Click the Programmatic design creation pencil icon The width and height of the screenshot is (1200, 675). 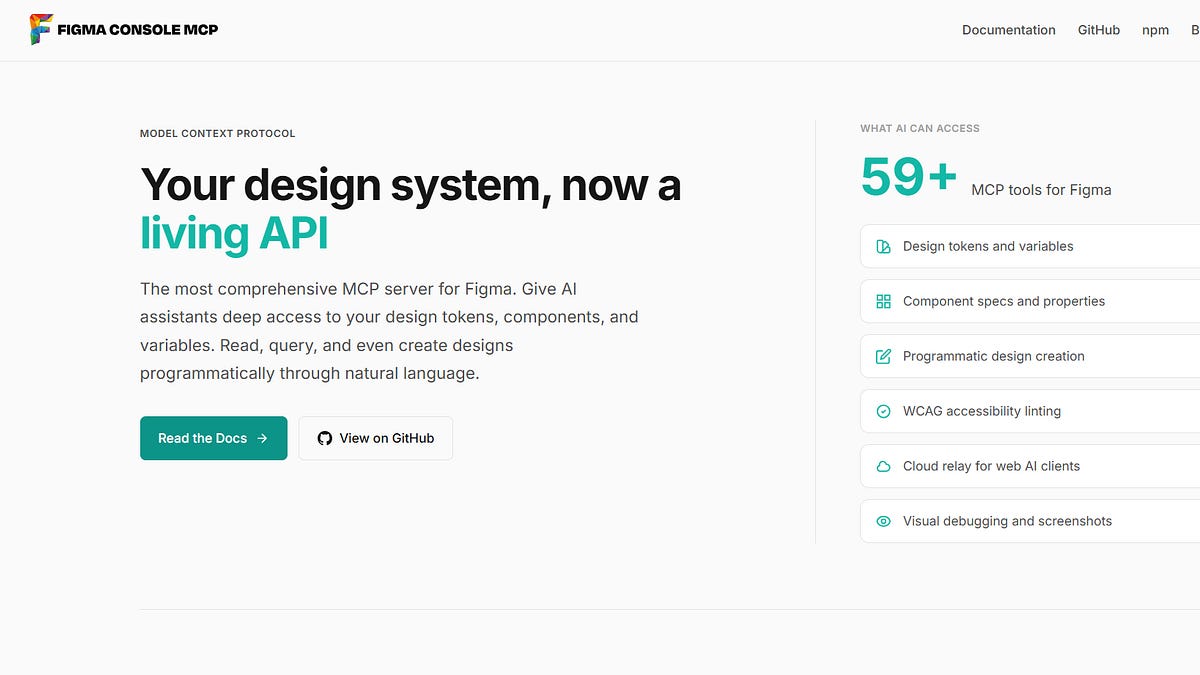click(883, 356)
